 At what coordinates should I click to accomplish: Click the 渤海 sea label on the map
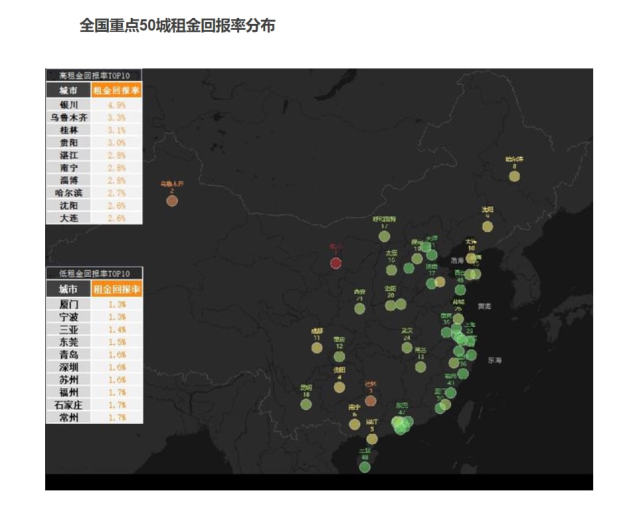[457, 260]
